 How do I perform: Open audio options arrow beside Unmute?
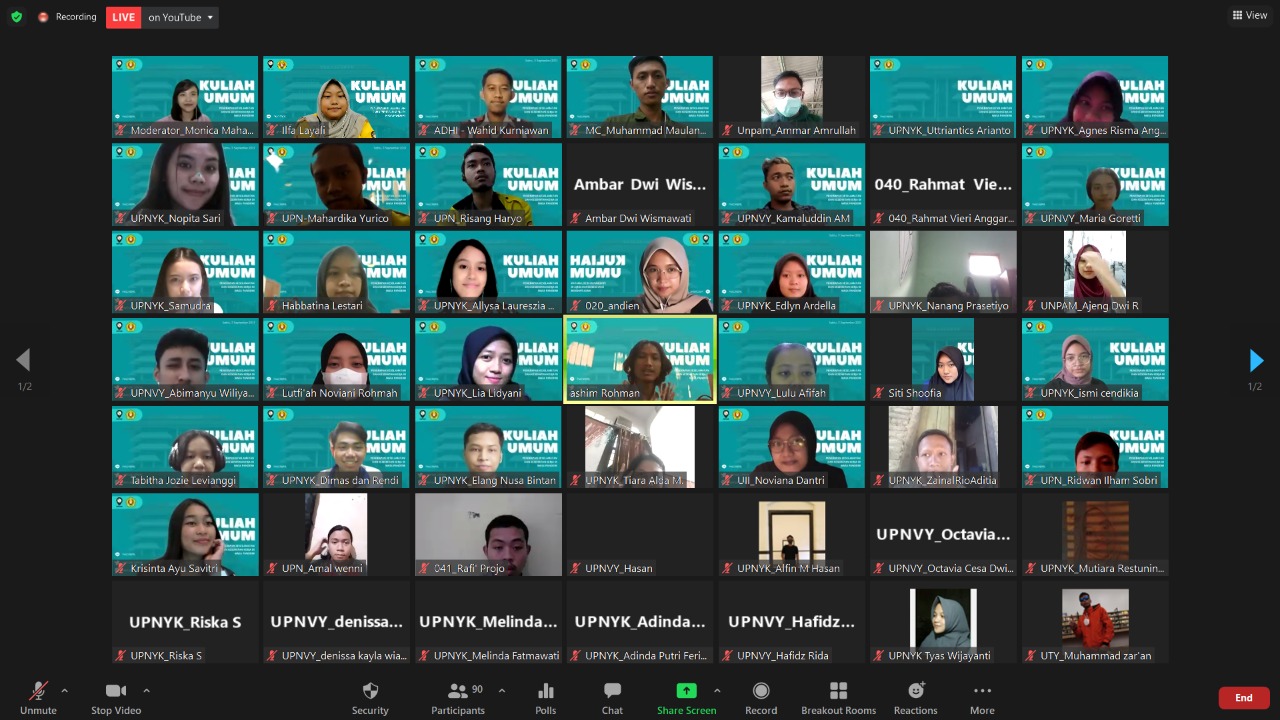pyautogui.click(x=65, y=690)
